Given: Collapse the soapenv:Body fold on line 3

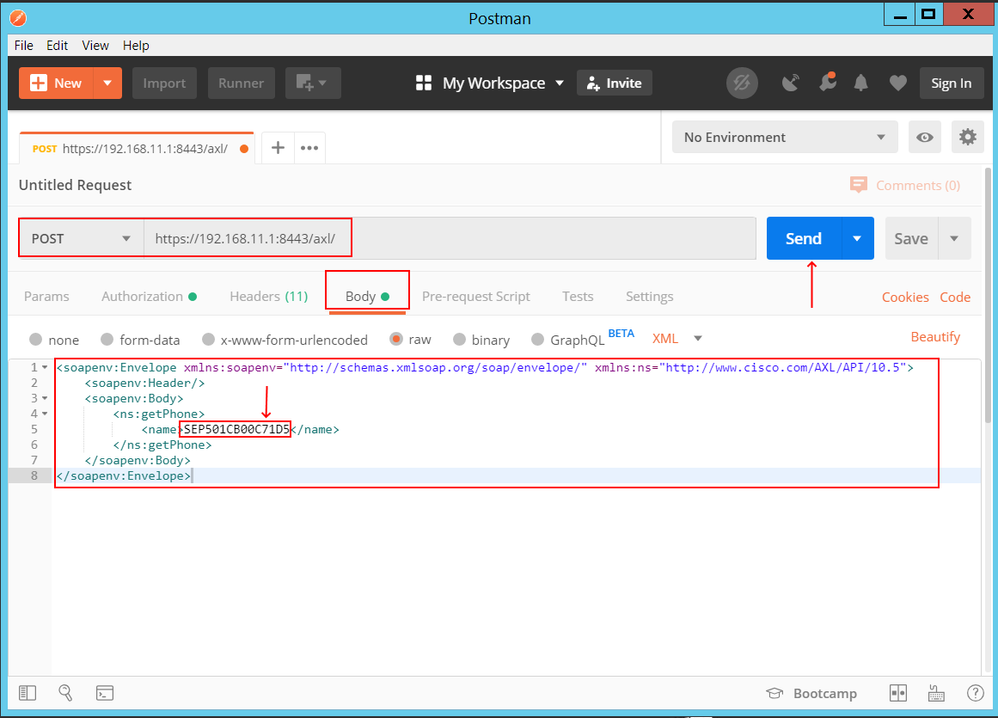Looking at the screenshot, I should [45, 398].
